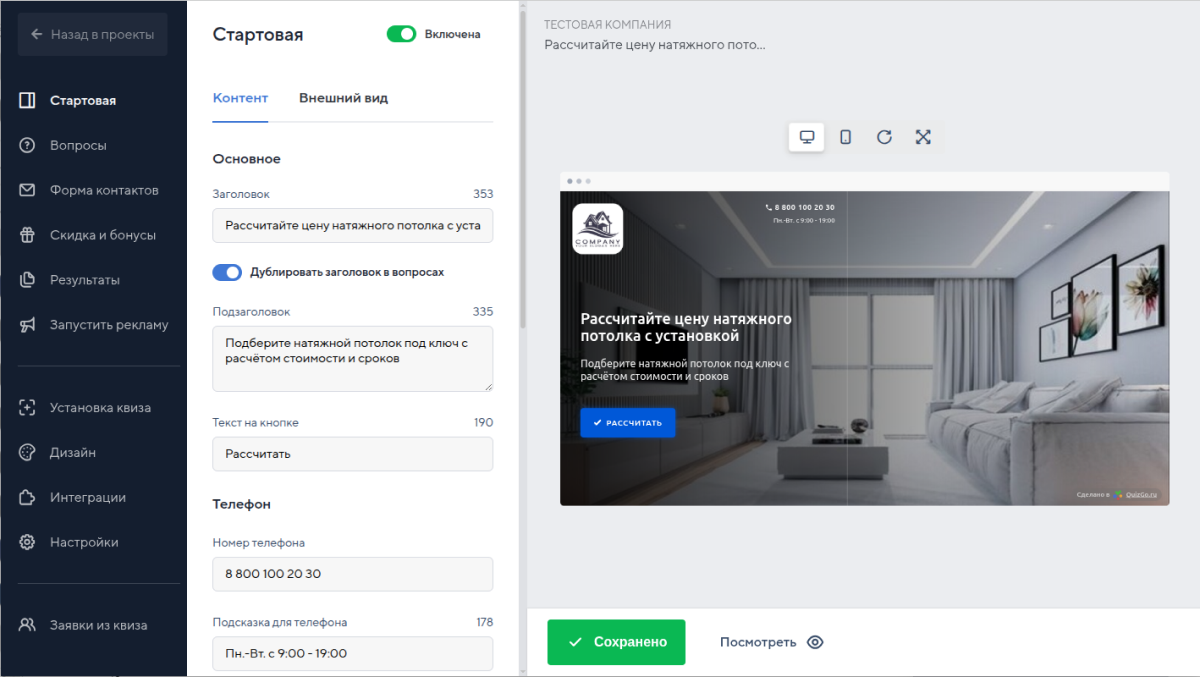
Task: Open Запустить рекламу megaphone item
Action: pyautogui.click(x=108, y=325)
